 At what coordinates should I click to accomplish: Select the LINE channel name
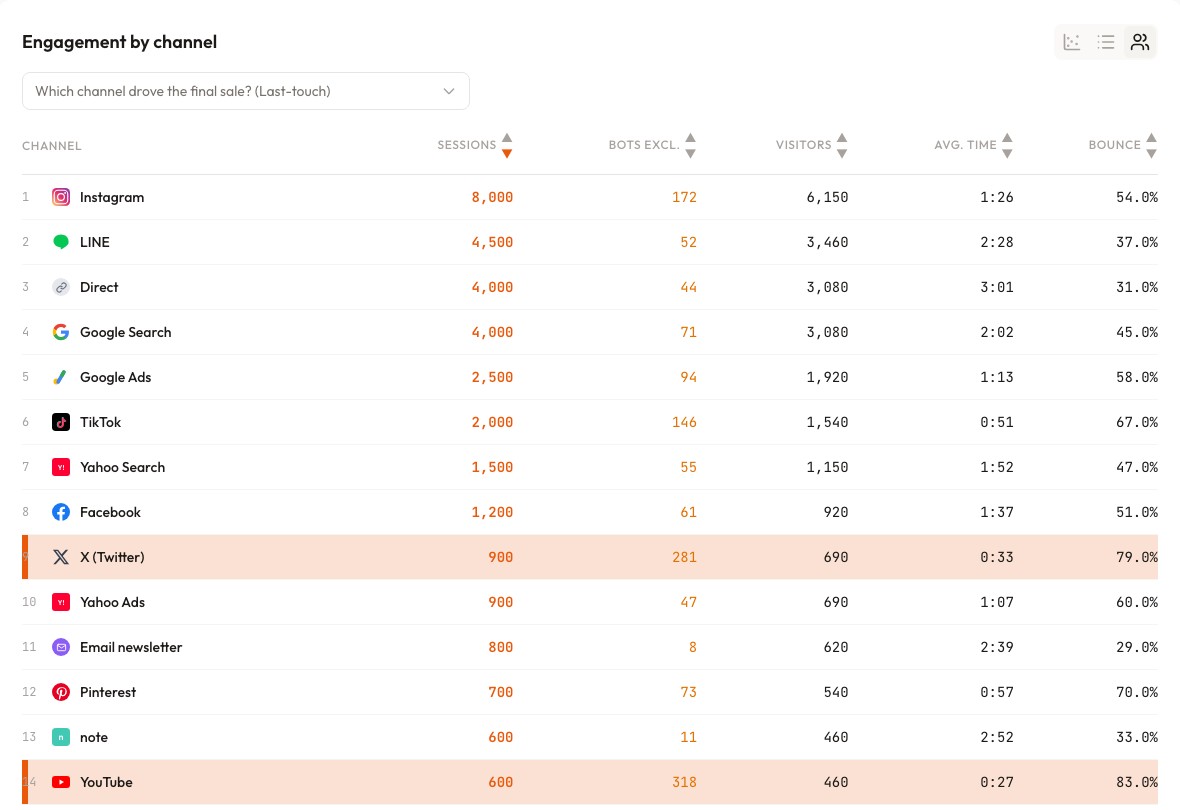pos(95,242)
